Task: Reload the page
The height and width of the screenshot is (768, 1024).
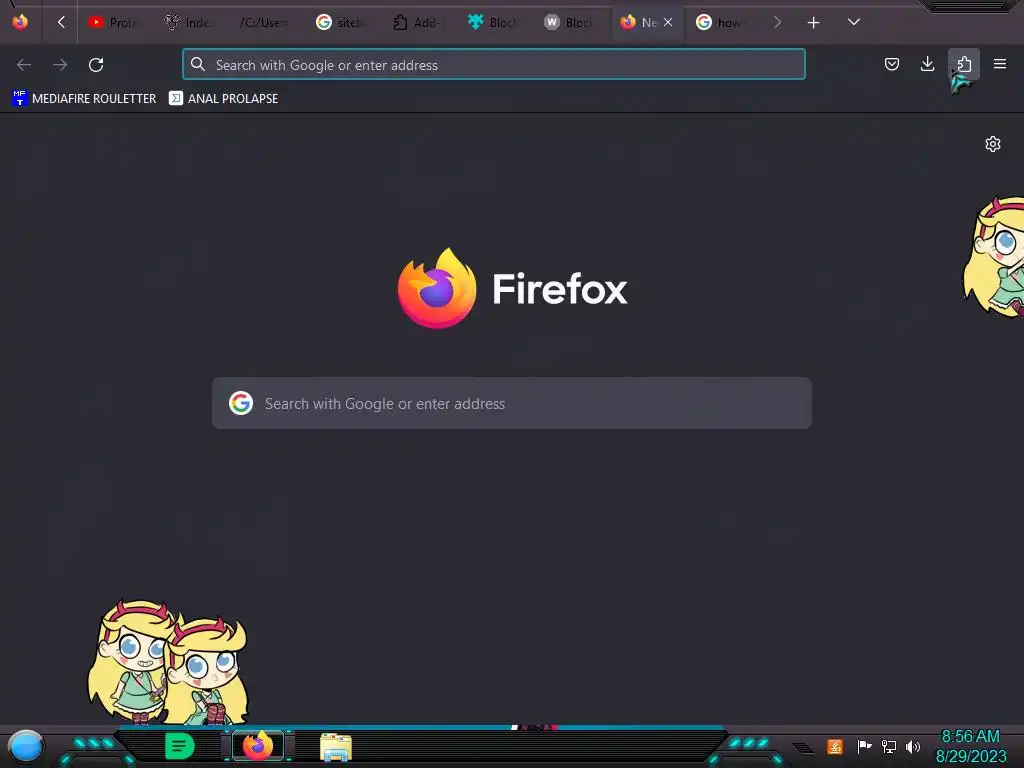Action: tap(96, 65)
